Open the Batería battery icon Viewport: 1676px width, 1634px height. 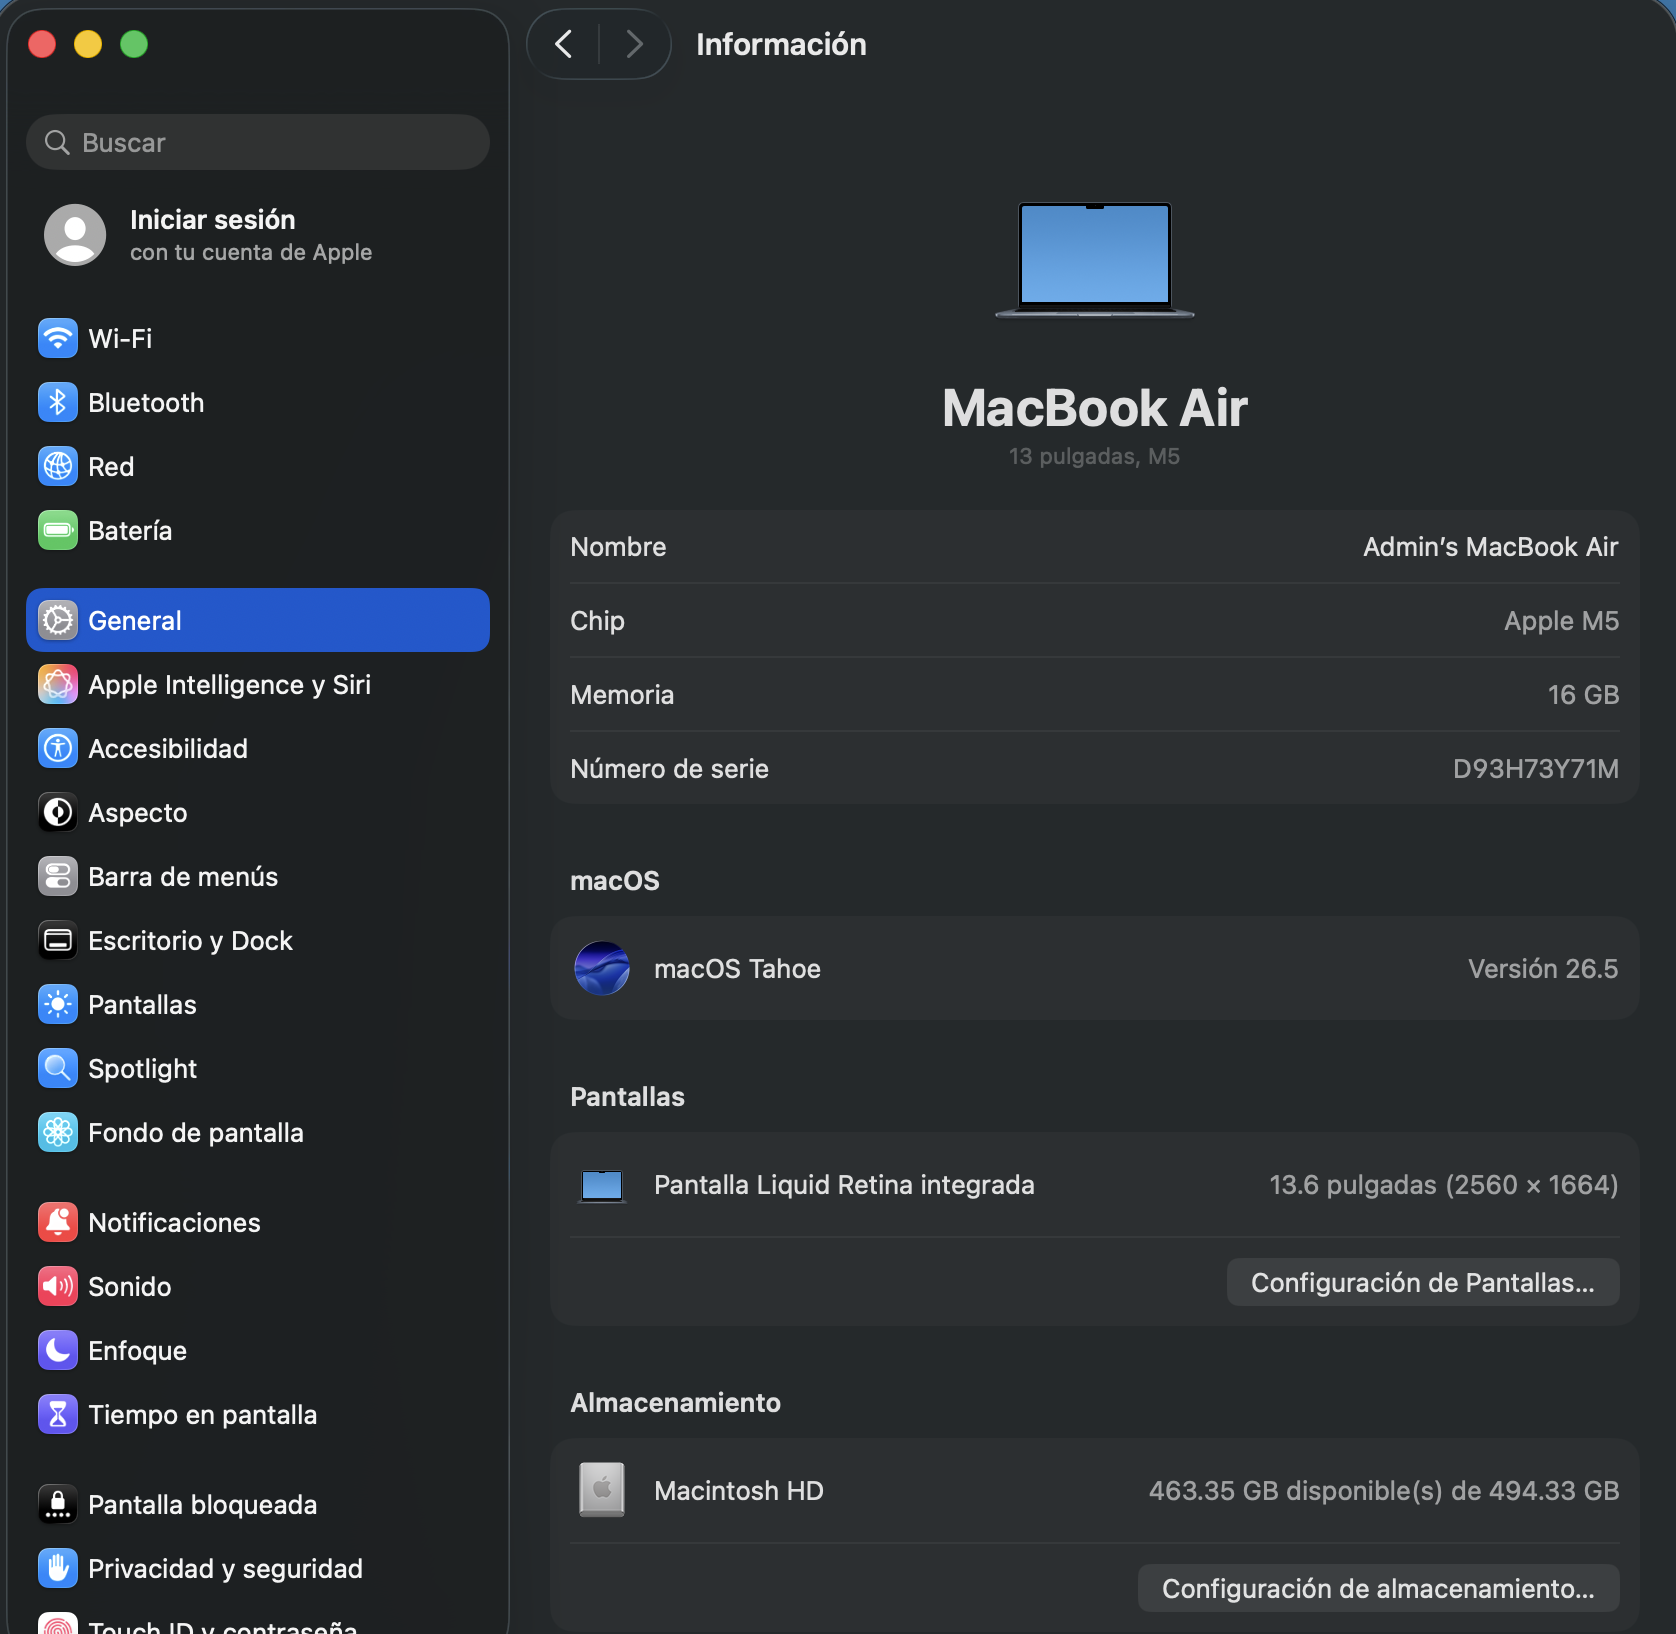tap(58, 530)
